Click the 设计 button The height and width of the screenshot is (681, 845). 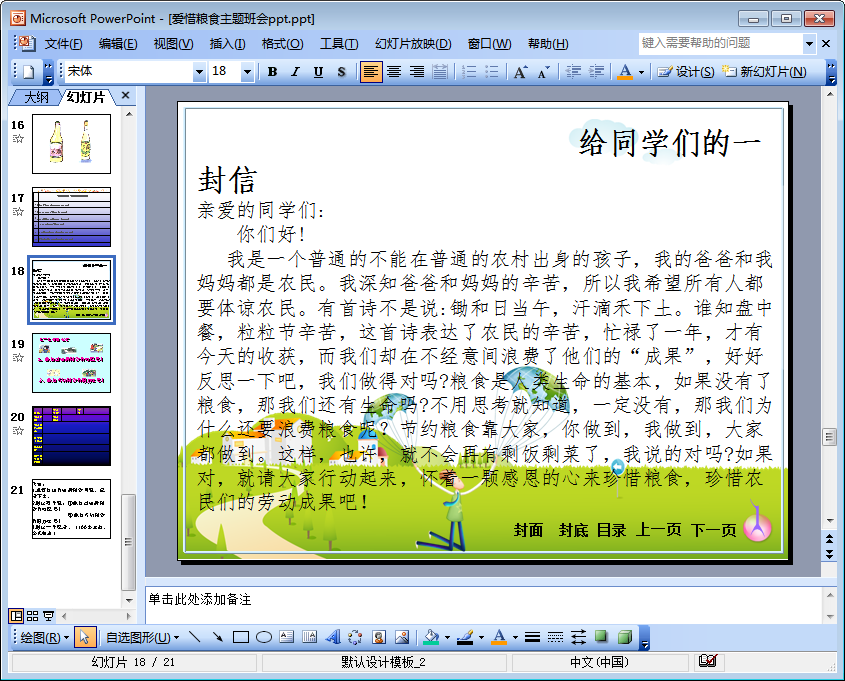(x=685, y=72)
